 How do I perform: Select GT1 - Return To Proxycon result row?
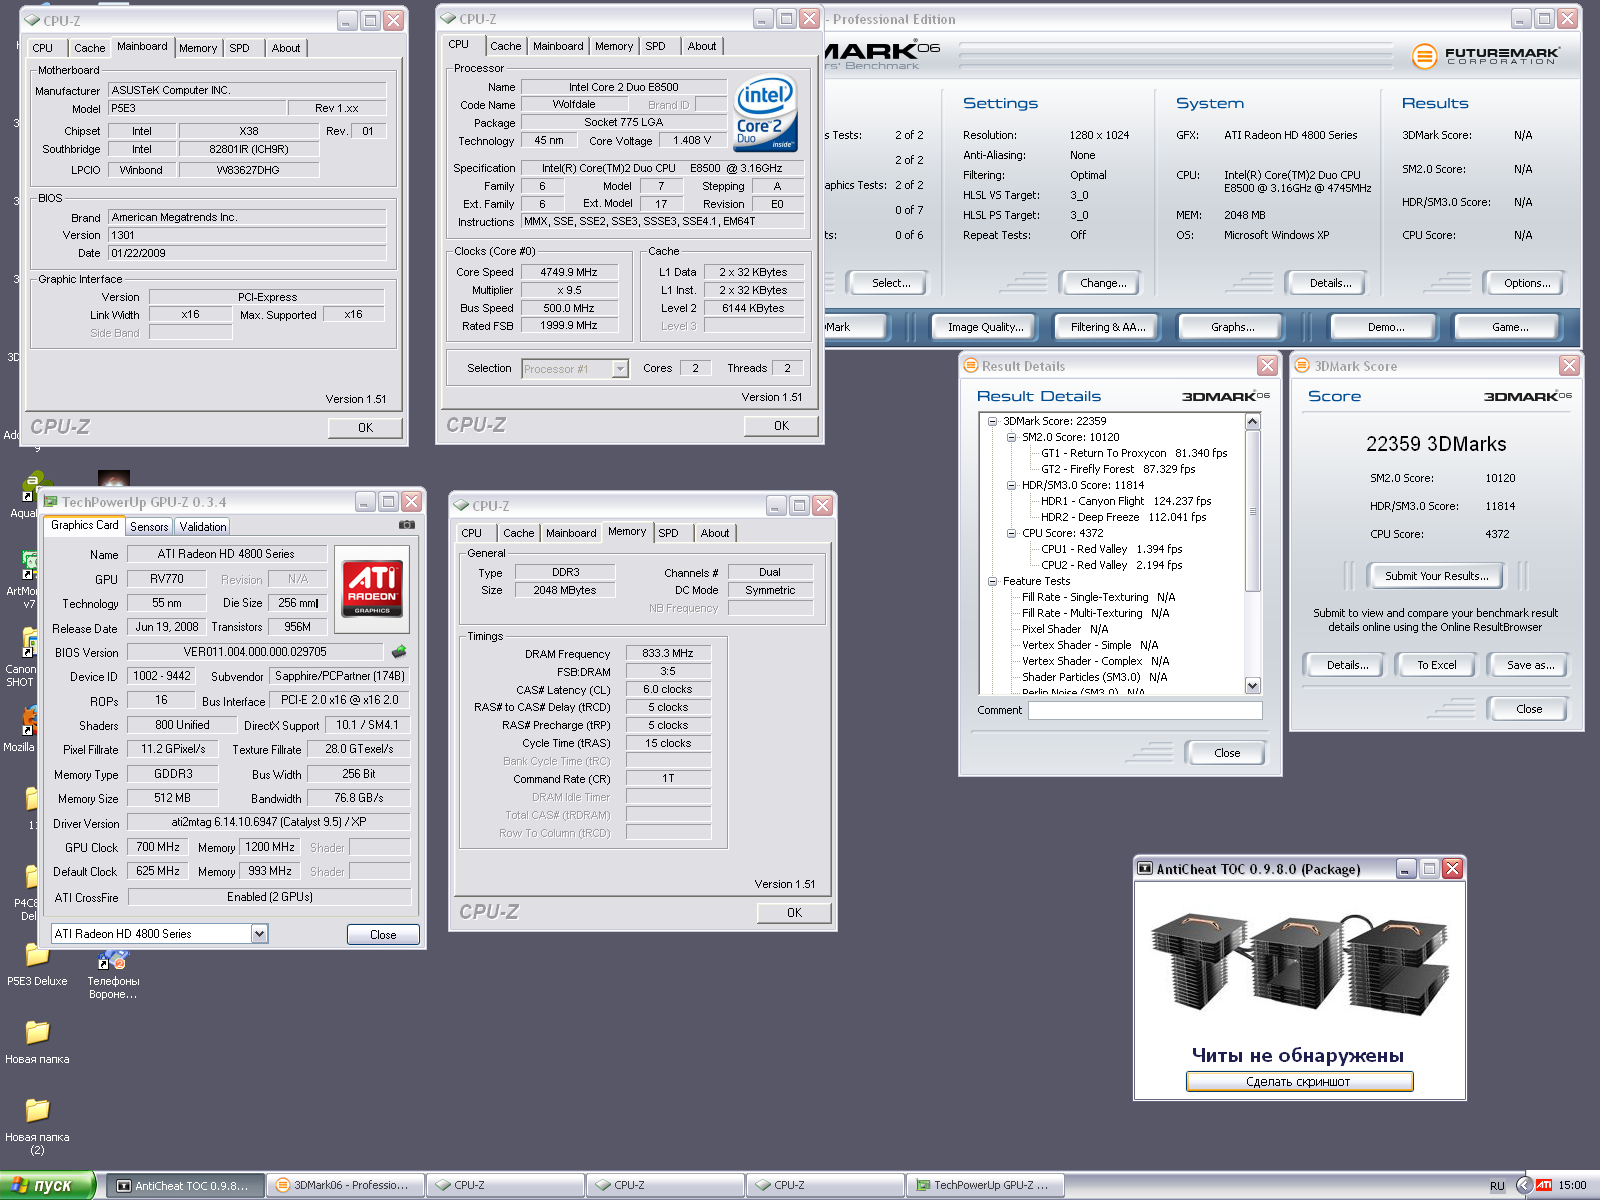tap(1134, 453)
